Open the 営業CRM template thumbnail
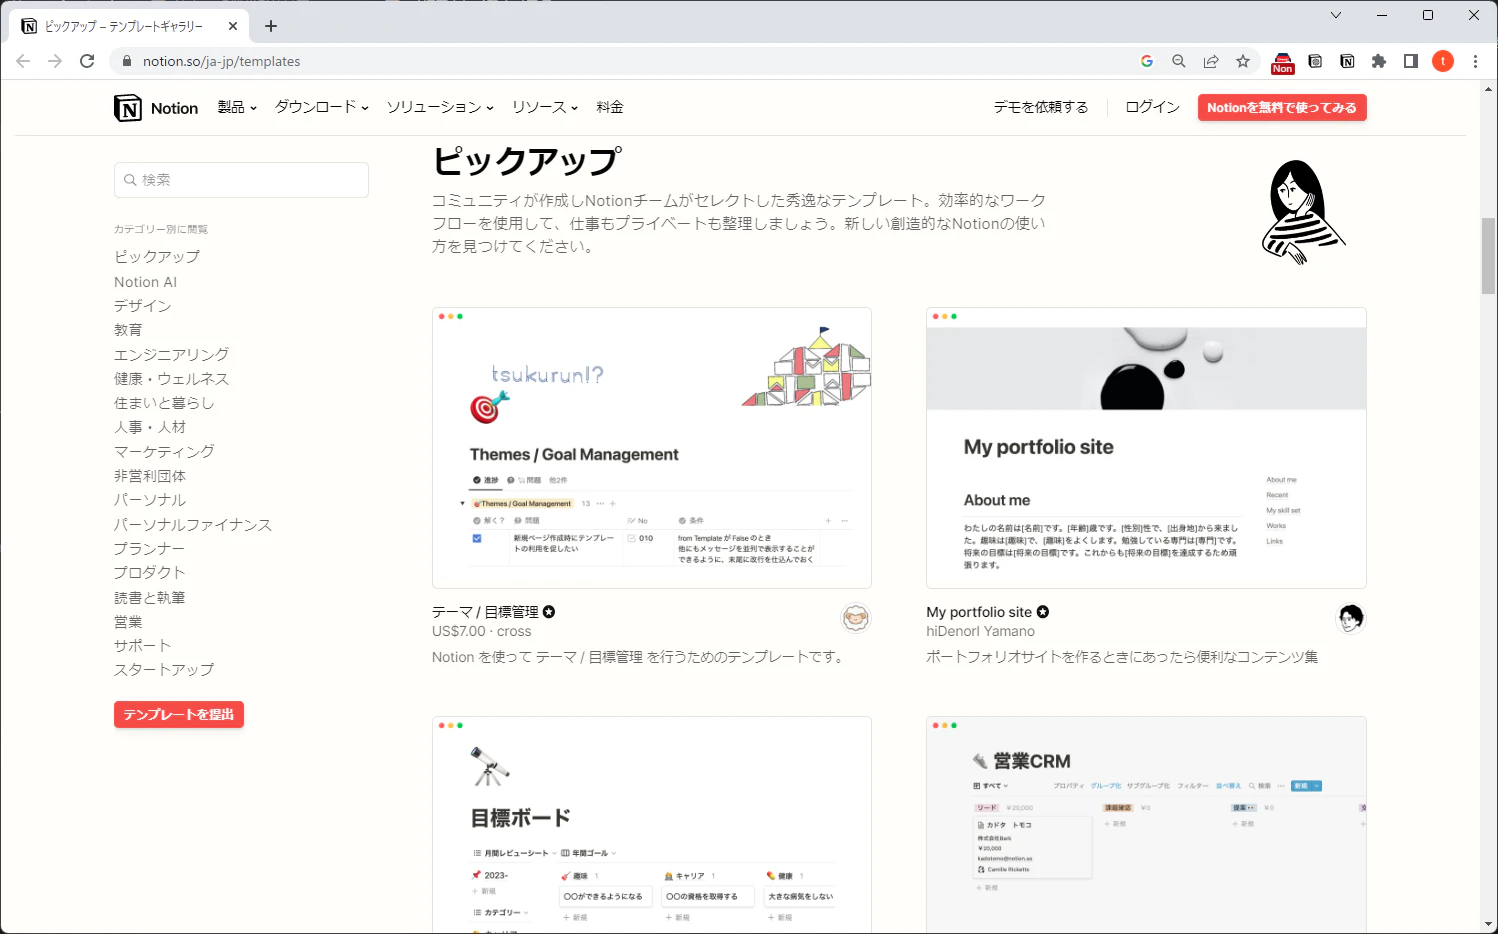Screen dimensions: 1498x934 1146,825
